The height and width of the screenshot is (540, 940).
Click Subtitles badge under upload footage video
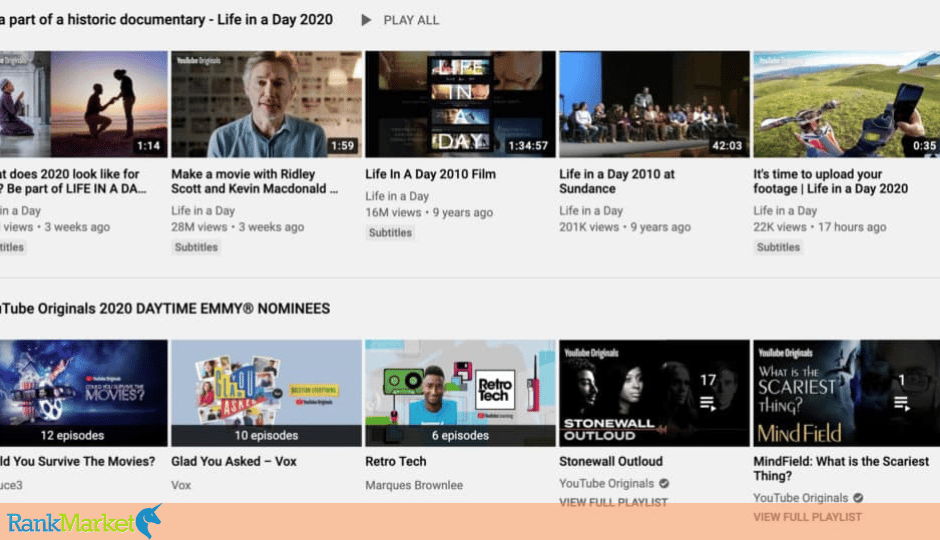point(778,247)
